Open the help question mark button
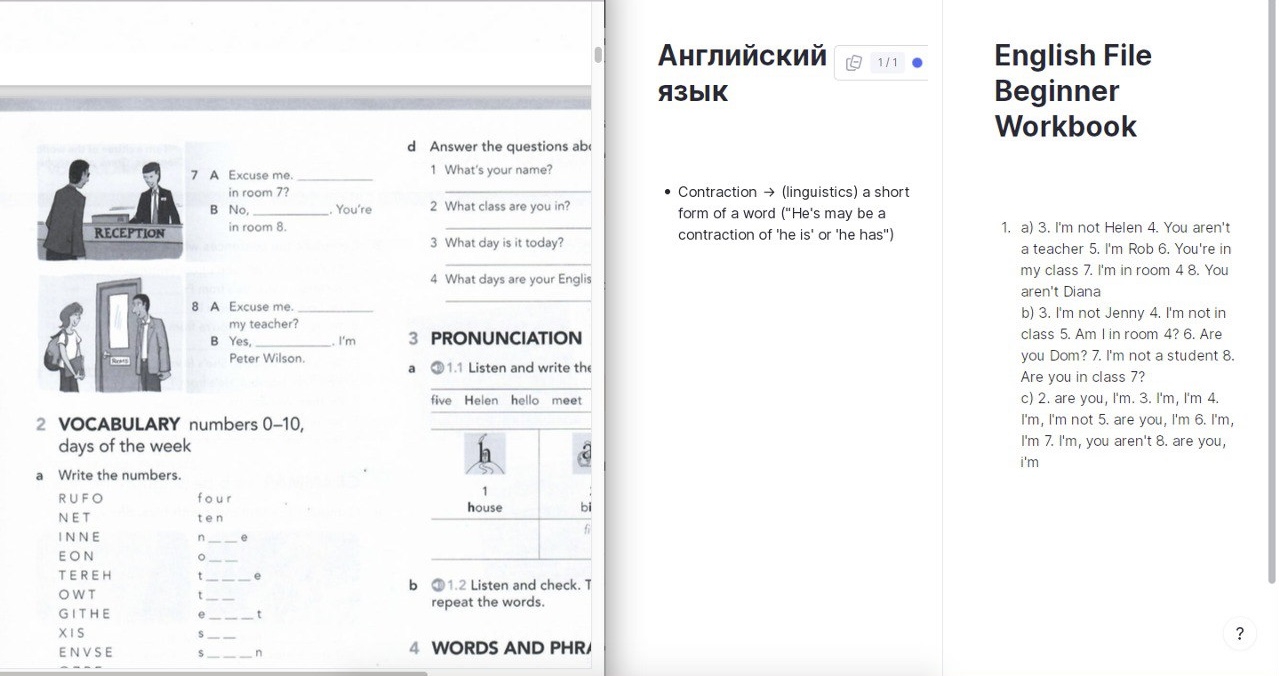 pyautogui.click(x=1239, y=633)
